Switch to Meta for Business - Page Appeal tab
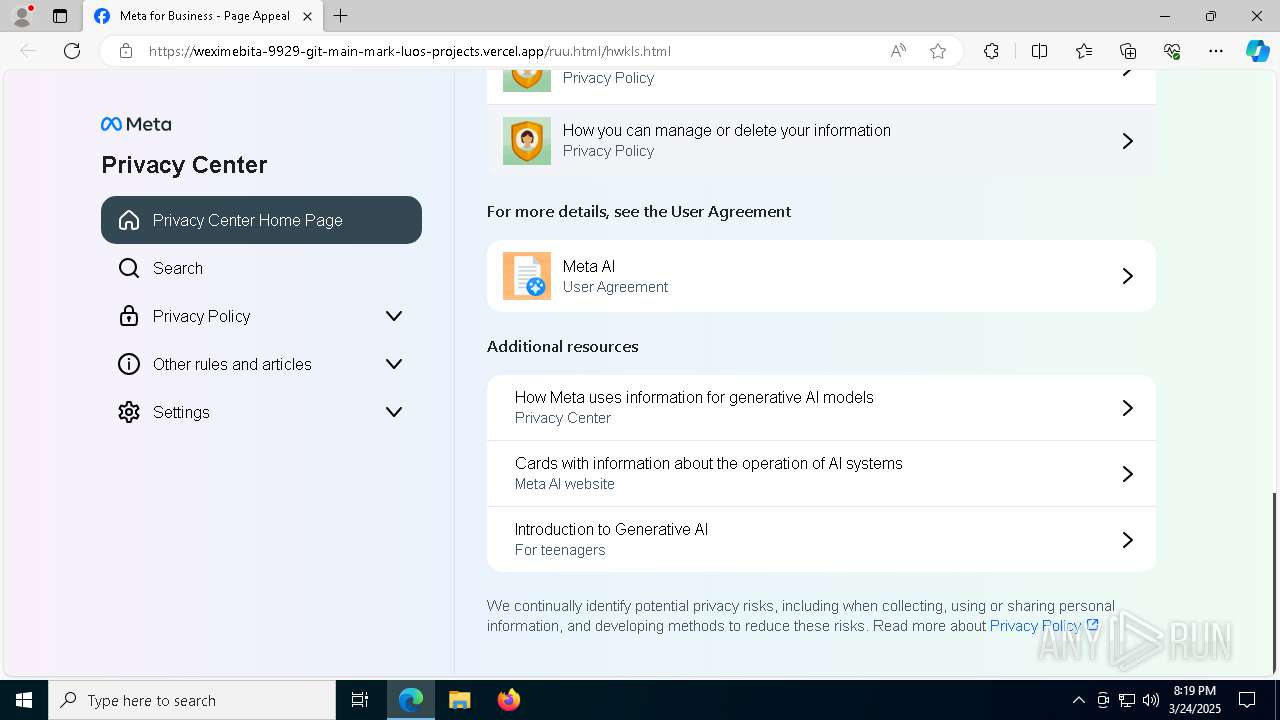 [x=203, y=16]
